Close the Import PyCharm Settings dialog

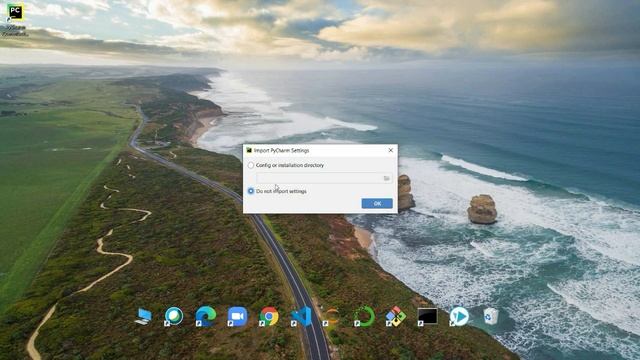(x=391, y=150)
